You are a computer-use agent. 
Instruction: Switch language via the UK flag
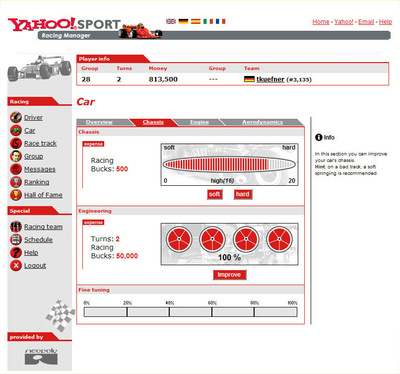pyautogui.click(x=171, y=21)
